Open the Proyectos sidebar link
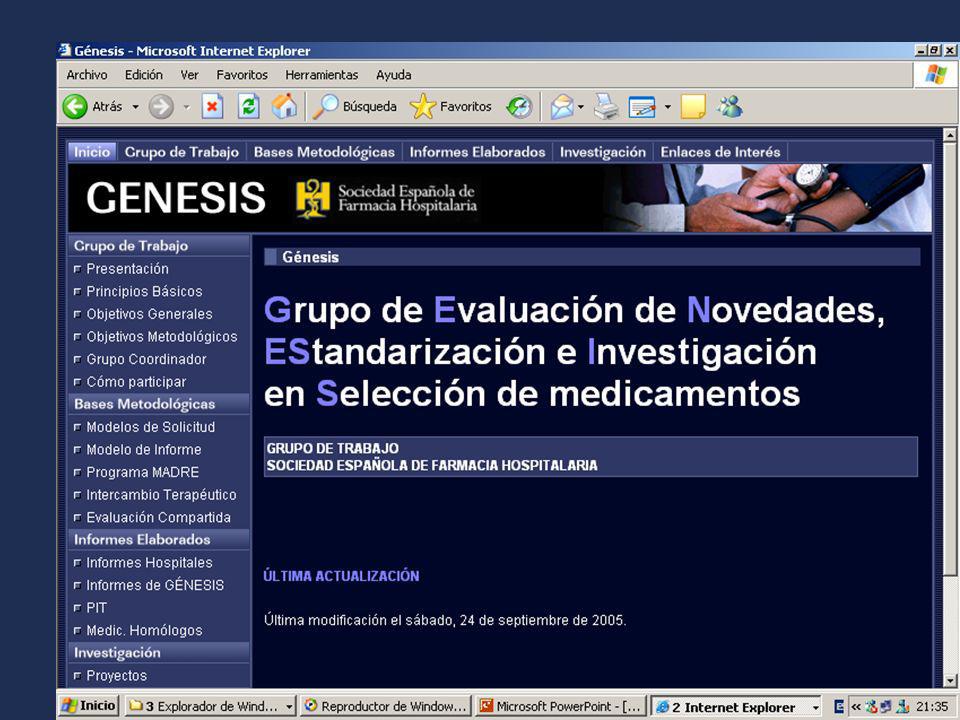 (x=116, y=676)
